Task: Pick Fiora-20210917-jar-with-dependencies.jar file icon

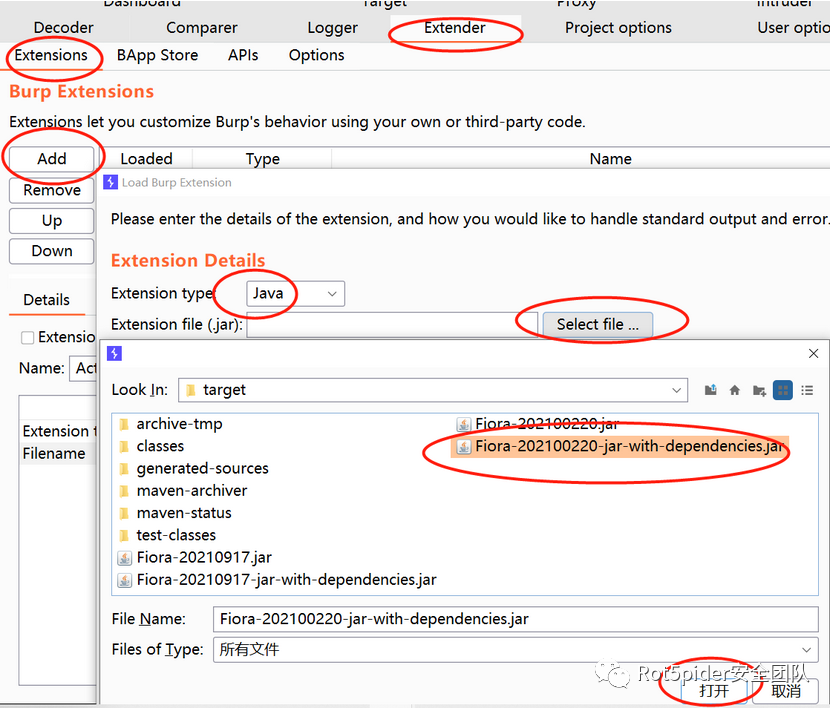Action: coord(124,581)
